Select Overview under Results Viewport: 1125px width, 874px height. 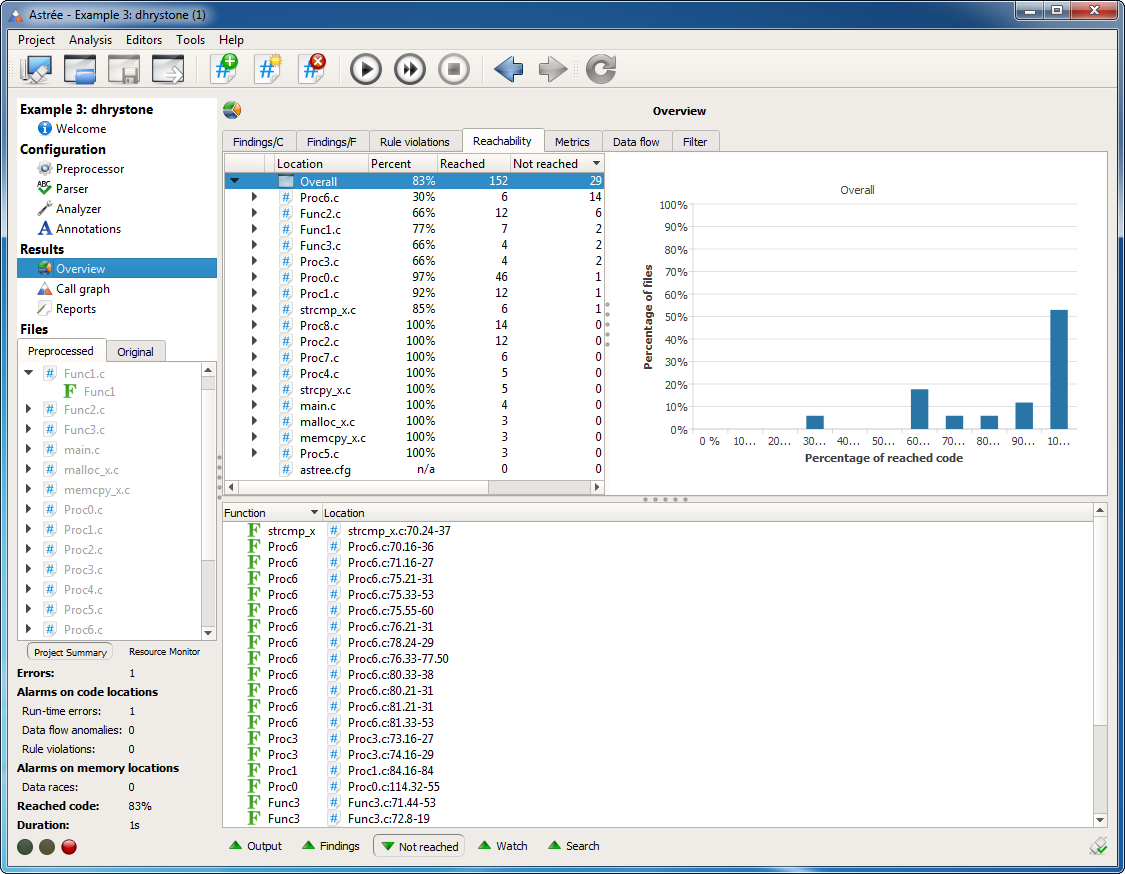coord(117,268)
